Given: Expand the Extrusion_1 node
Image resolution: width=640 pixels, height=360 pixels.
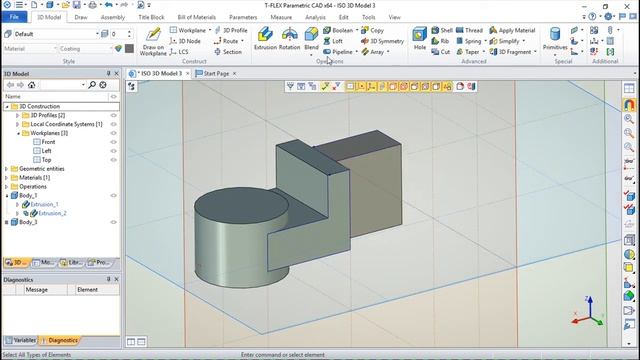Looking at the screenshot, I should tap(18, 204).
